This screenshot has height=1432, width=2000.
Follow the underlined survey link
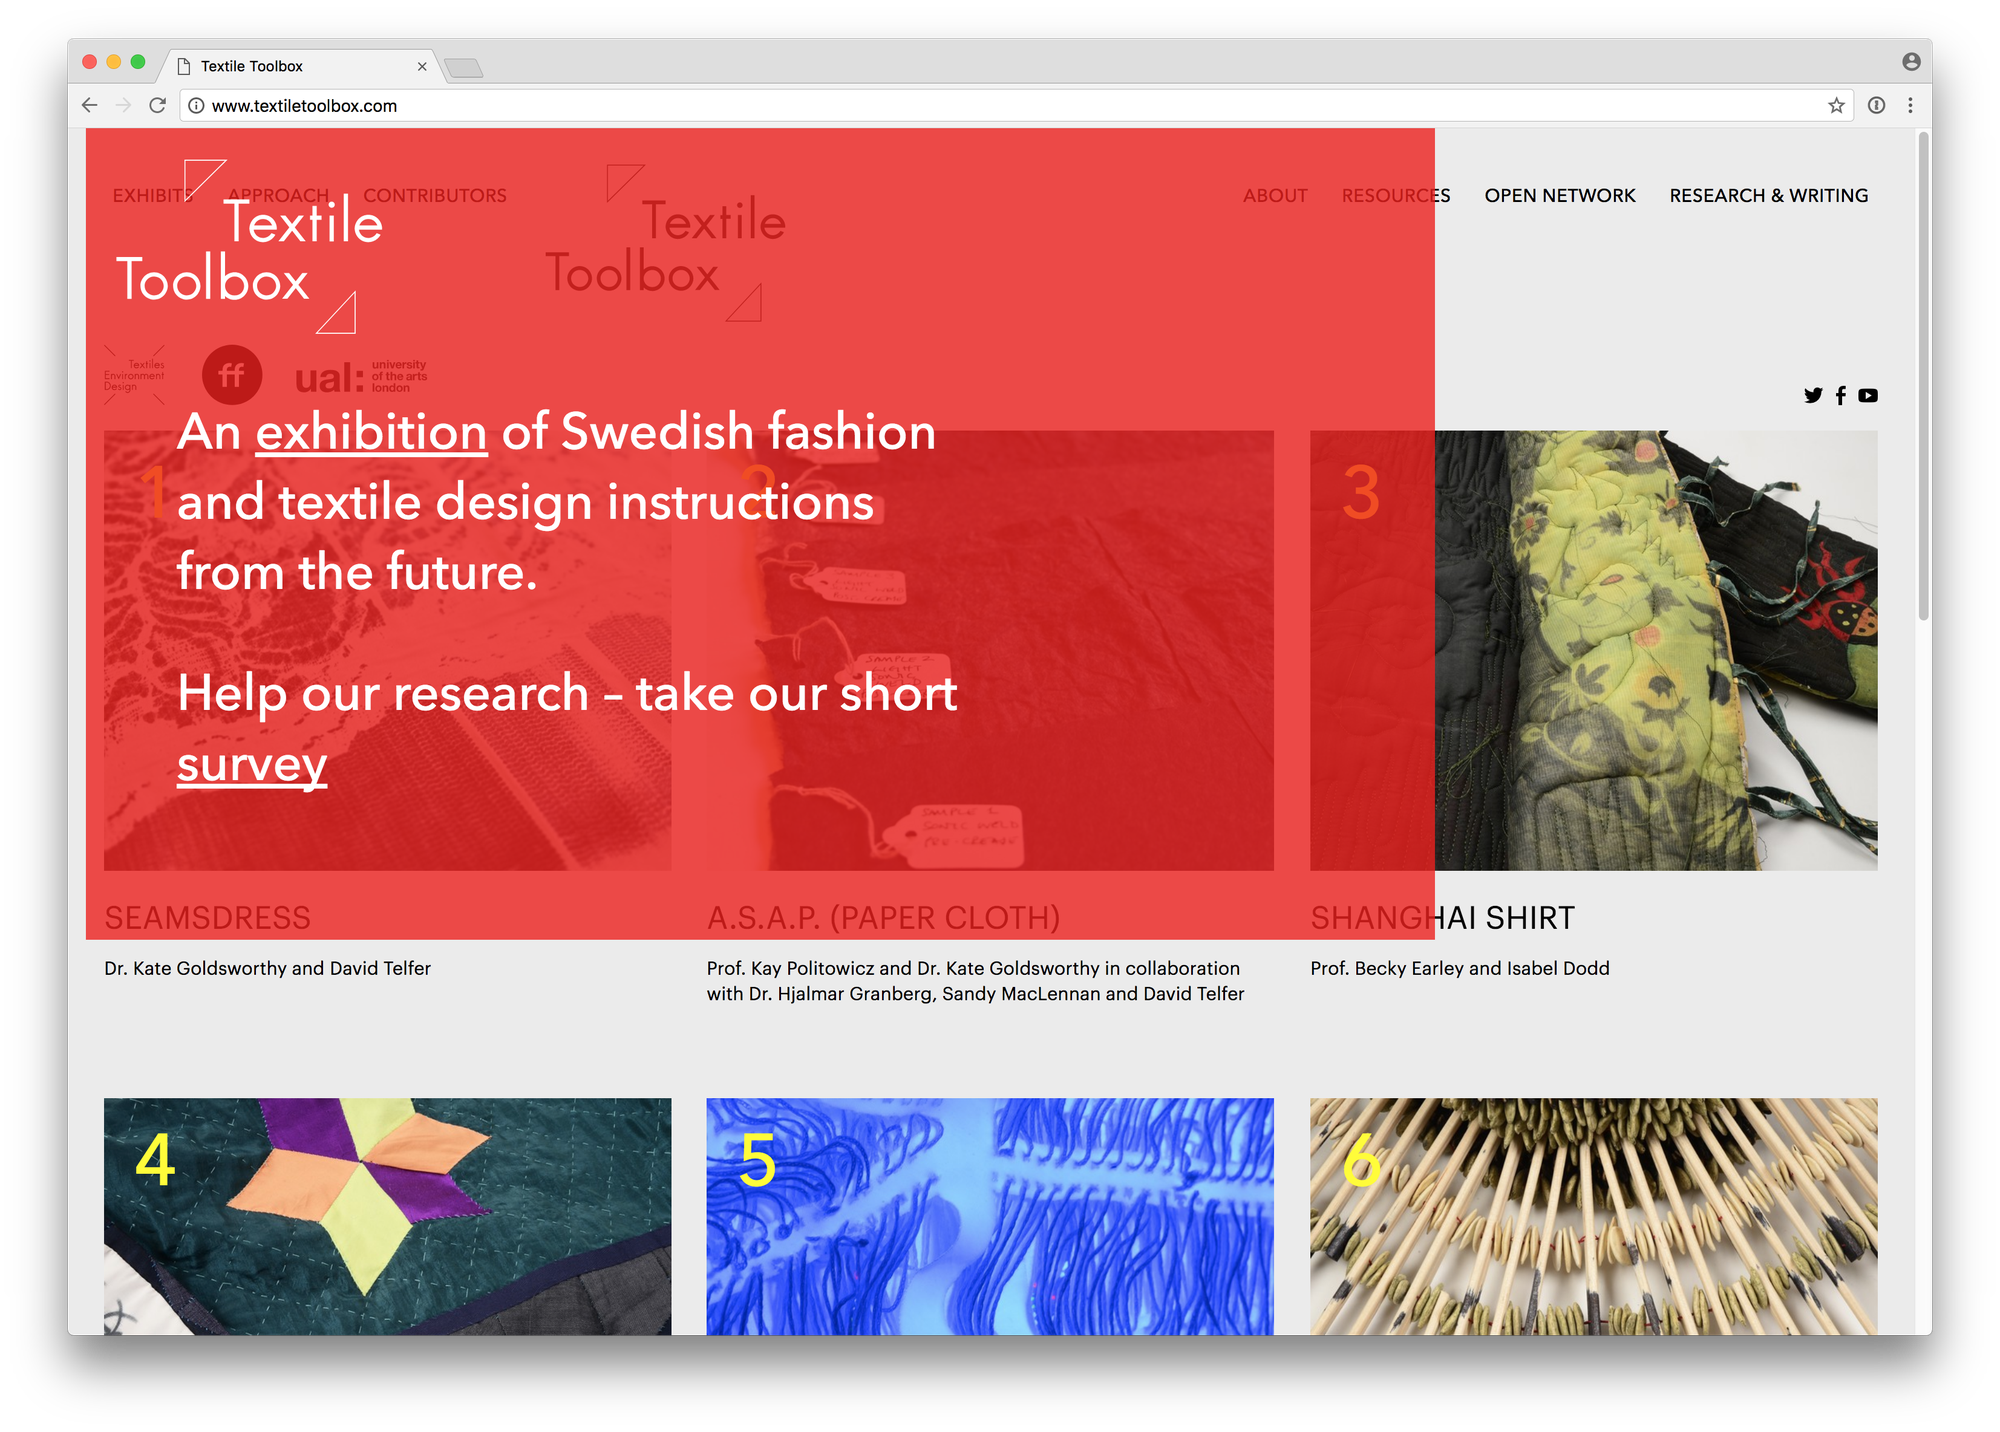(252, 765)
